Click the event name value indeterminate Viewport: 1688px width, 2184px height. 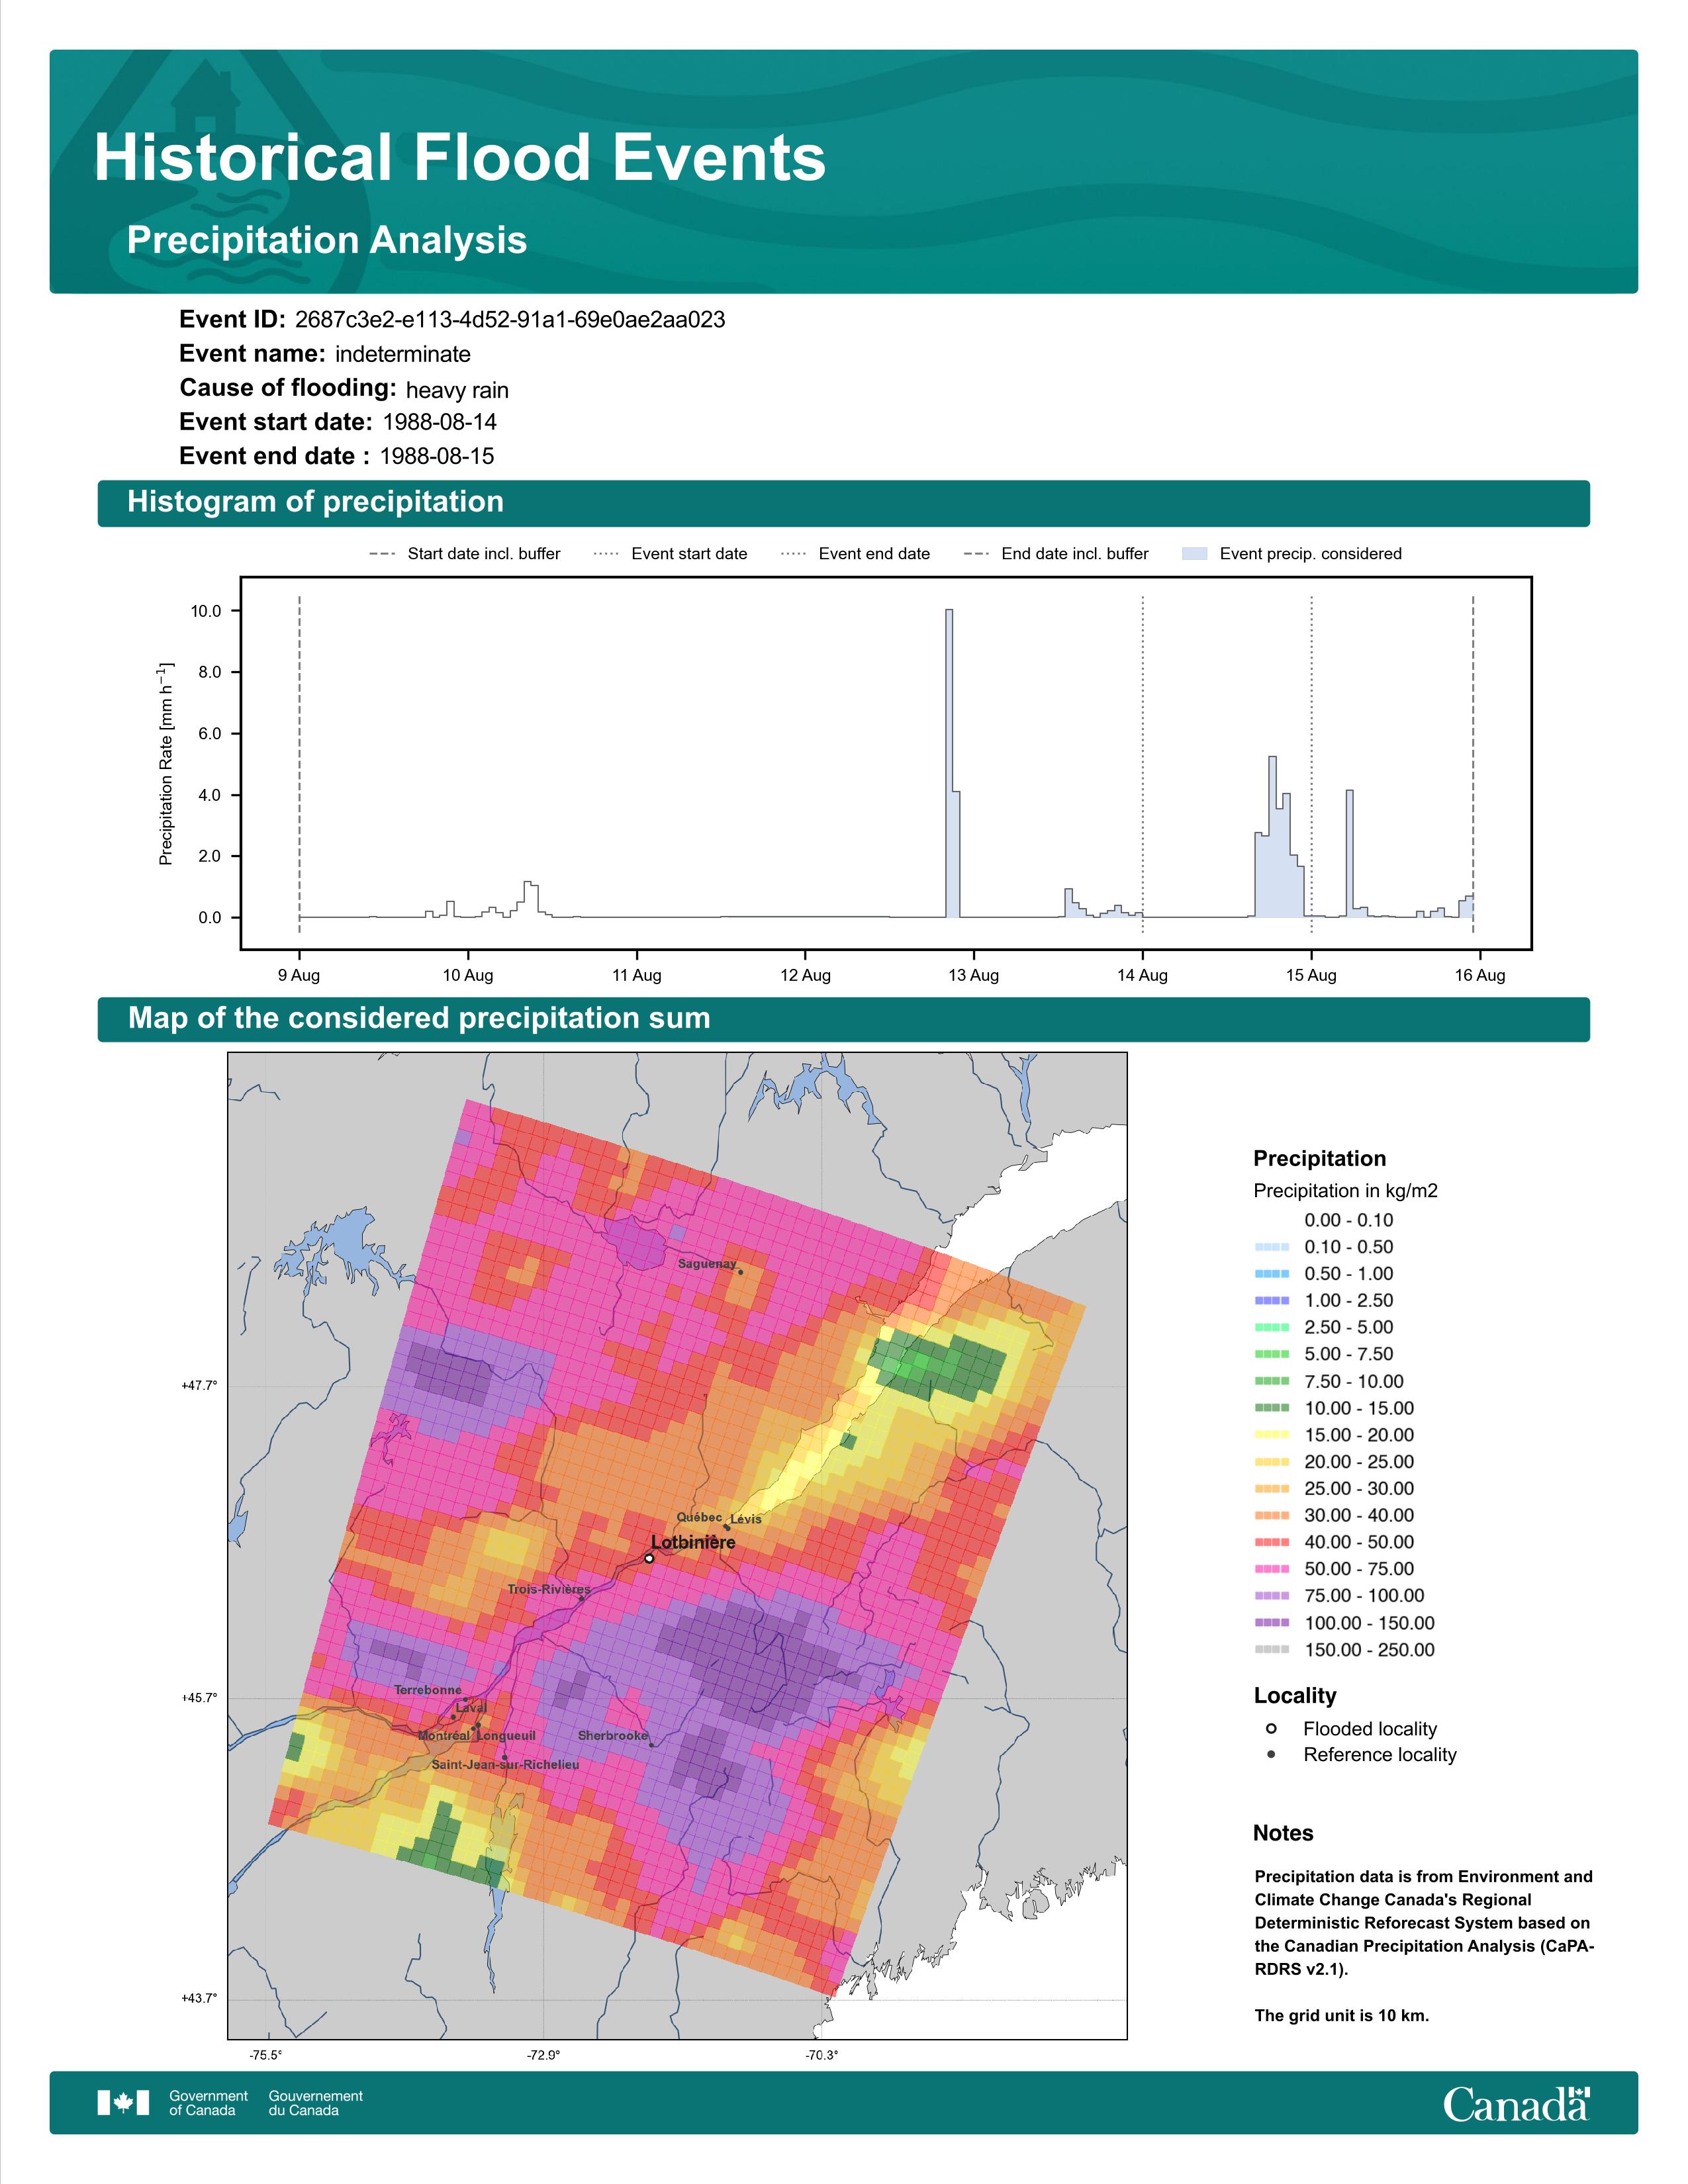coord(403,354)
